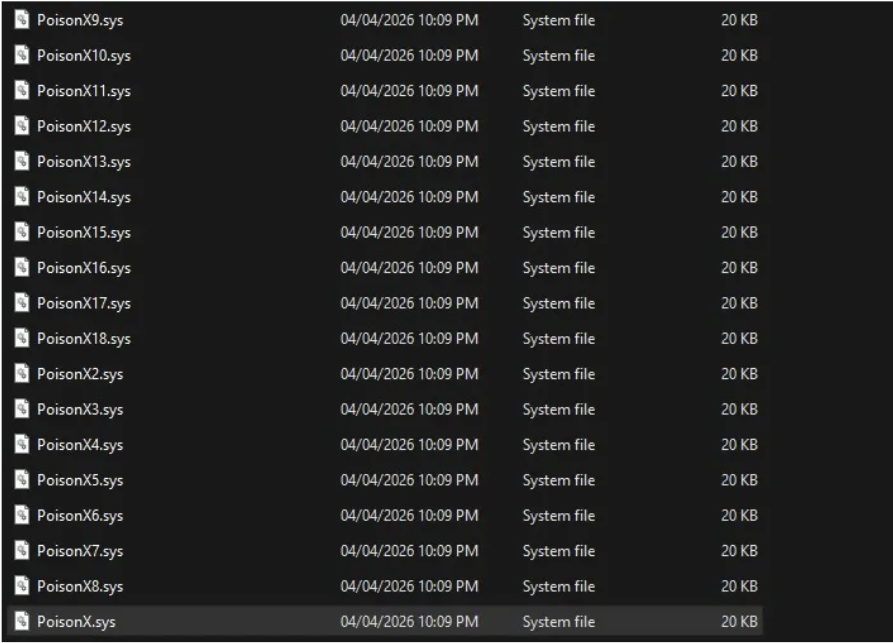Select the PoisonX13.sys file name

coord(83,162)
